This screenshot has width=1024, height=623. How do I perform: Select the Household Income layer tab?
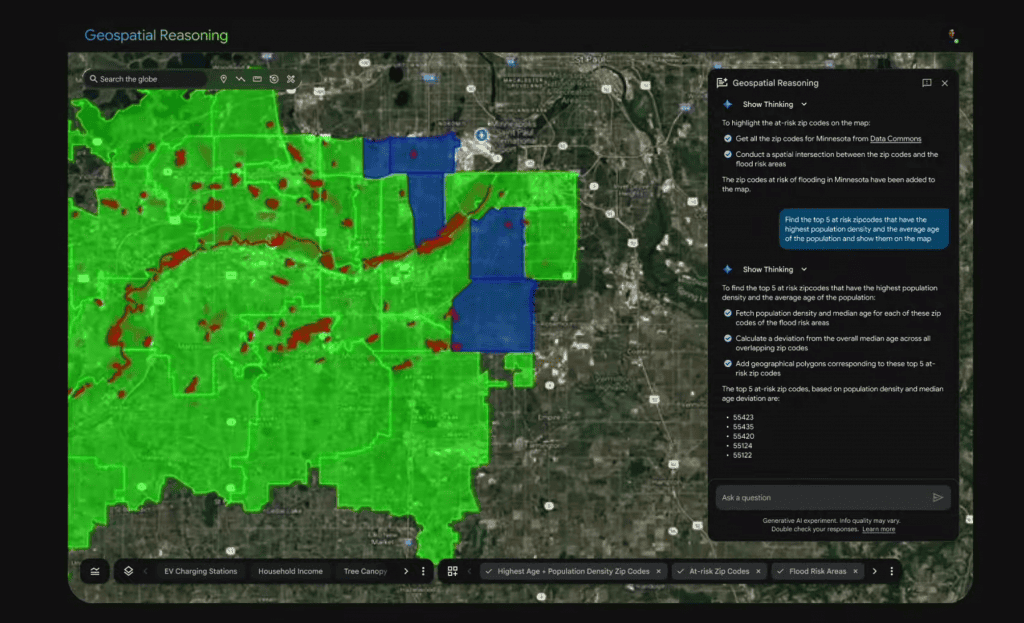pyautogui.click(x=290, y=571)
